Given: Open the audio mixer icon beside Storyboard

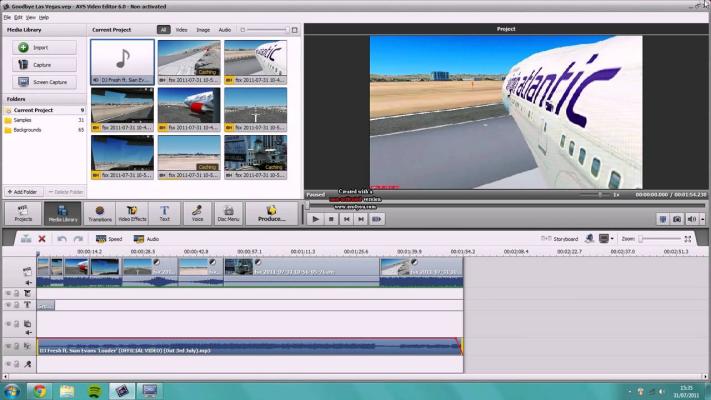Looking at the screenshot, I should [x=589, y=239].
